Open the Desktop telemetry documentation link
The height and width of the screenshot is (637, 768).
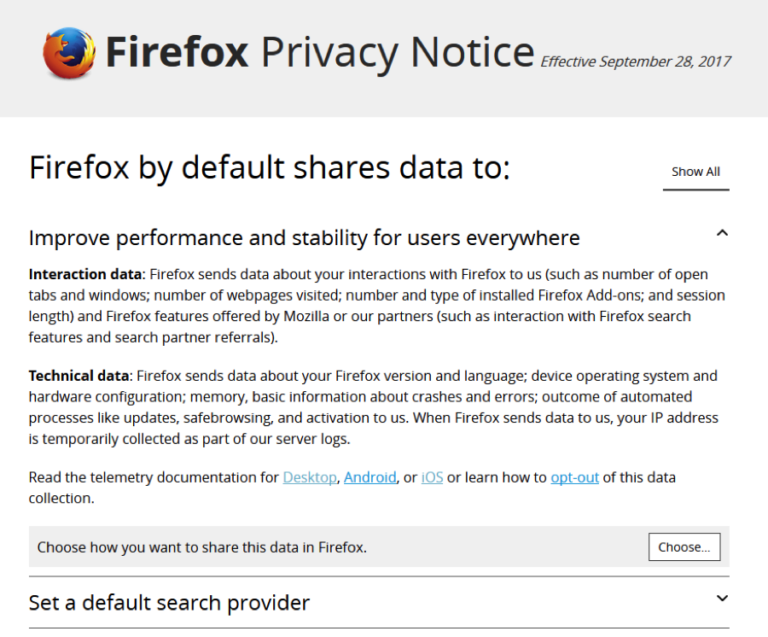point(309,477)
